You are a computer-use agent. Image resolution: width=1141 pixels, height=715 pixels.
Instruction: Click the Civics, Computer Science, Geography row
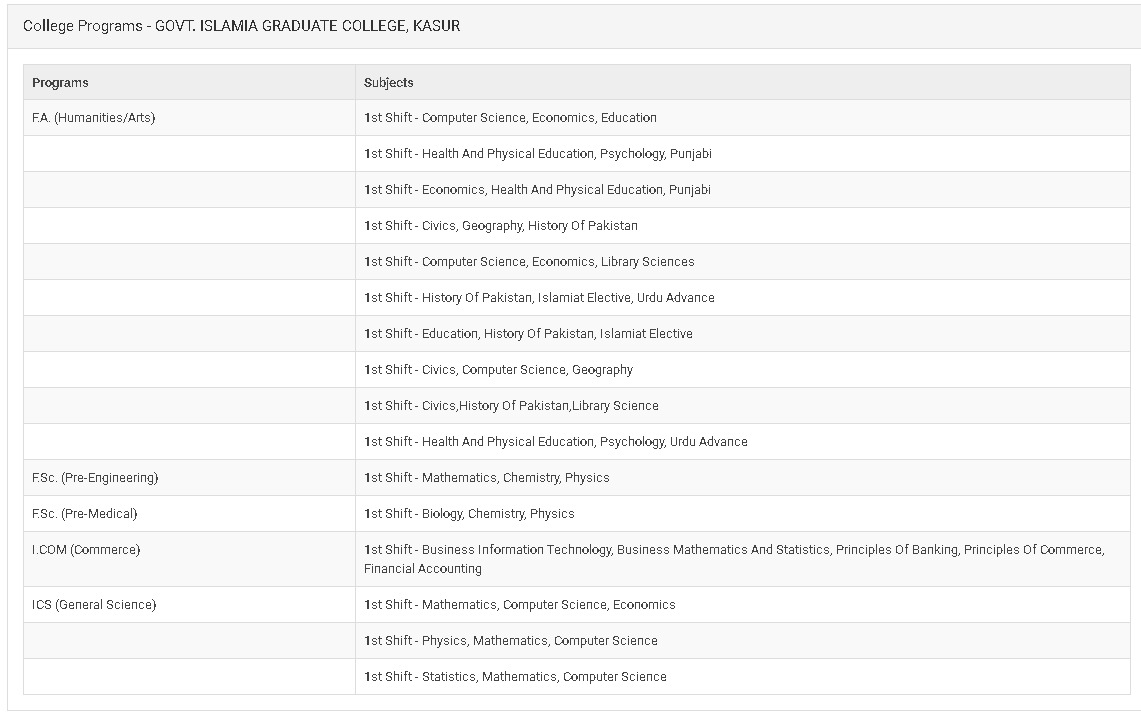(498, 370)
